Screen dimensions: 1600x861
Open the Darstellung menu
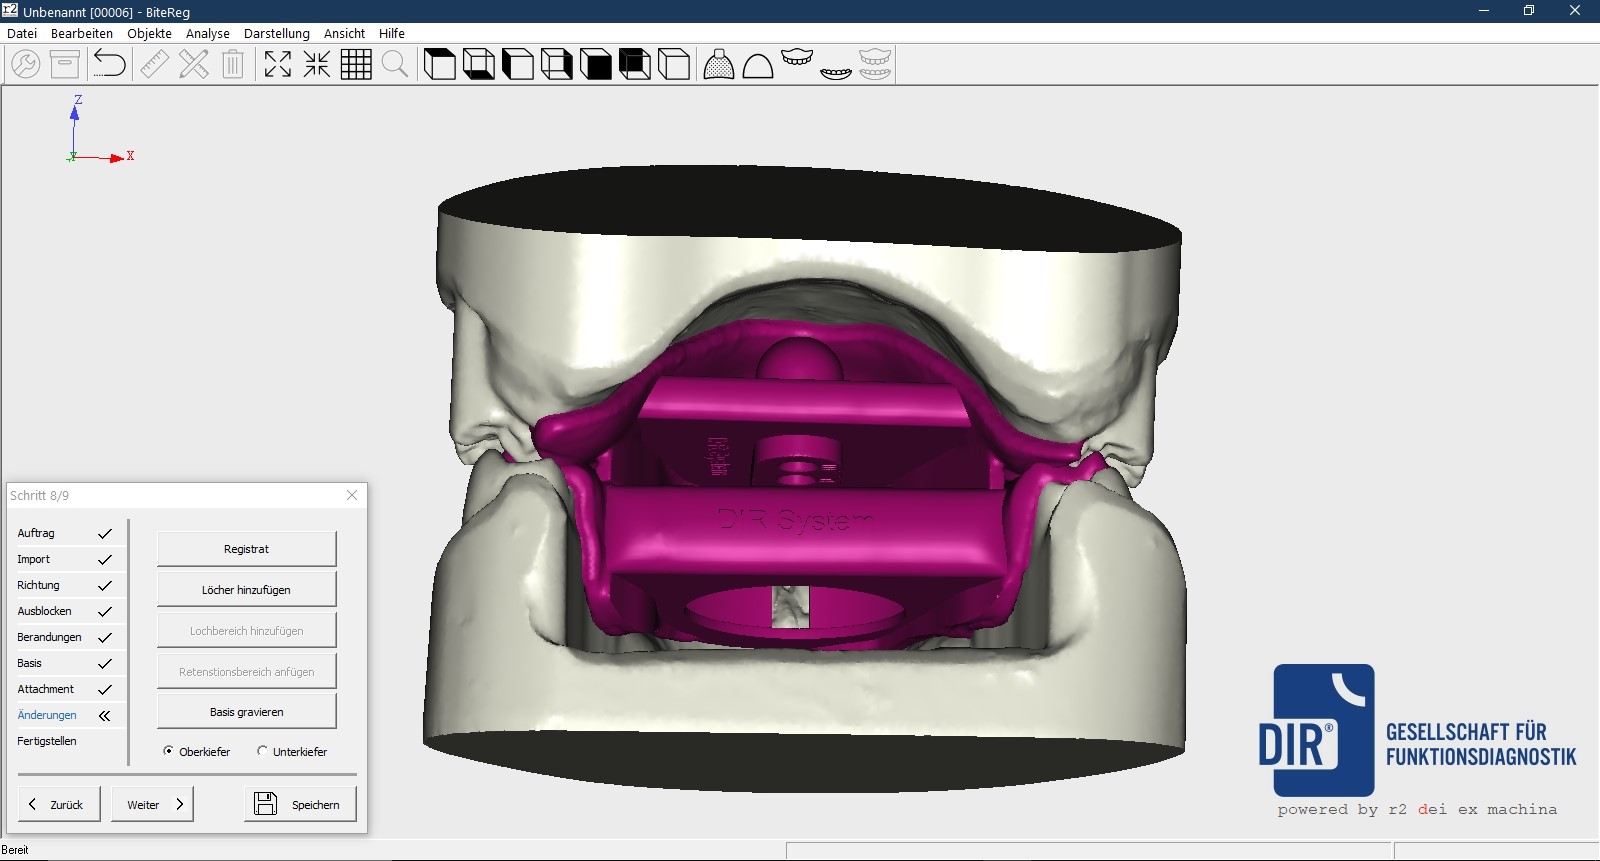276,33
